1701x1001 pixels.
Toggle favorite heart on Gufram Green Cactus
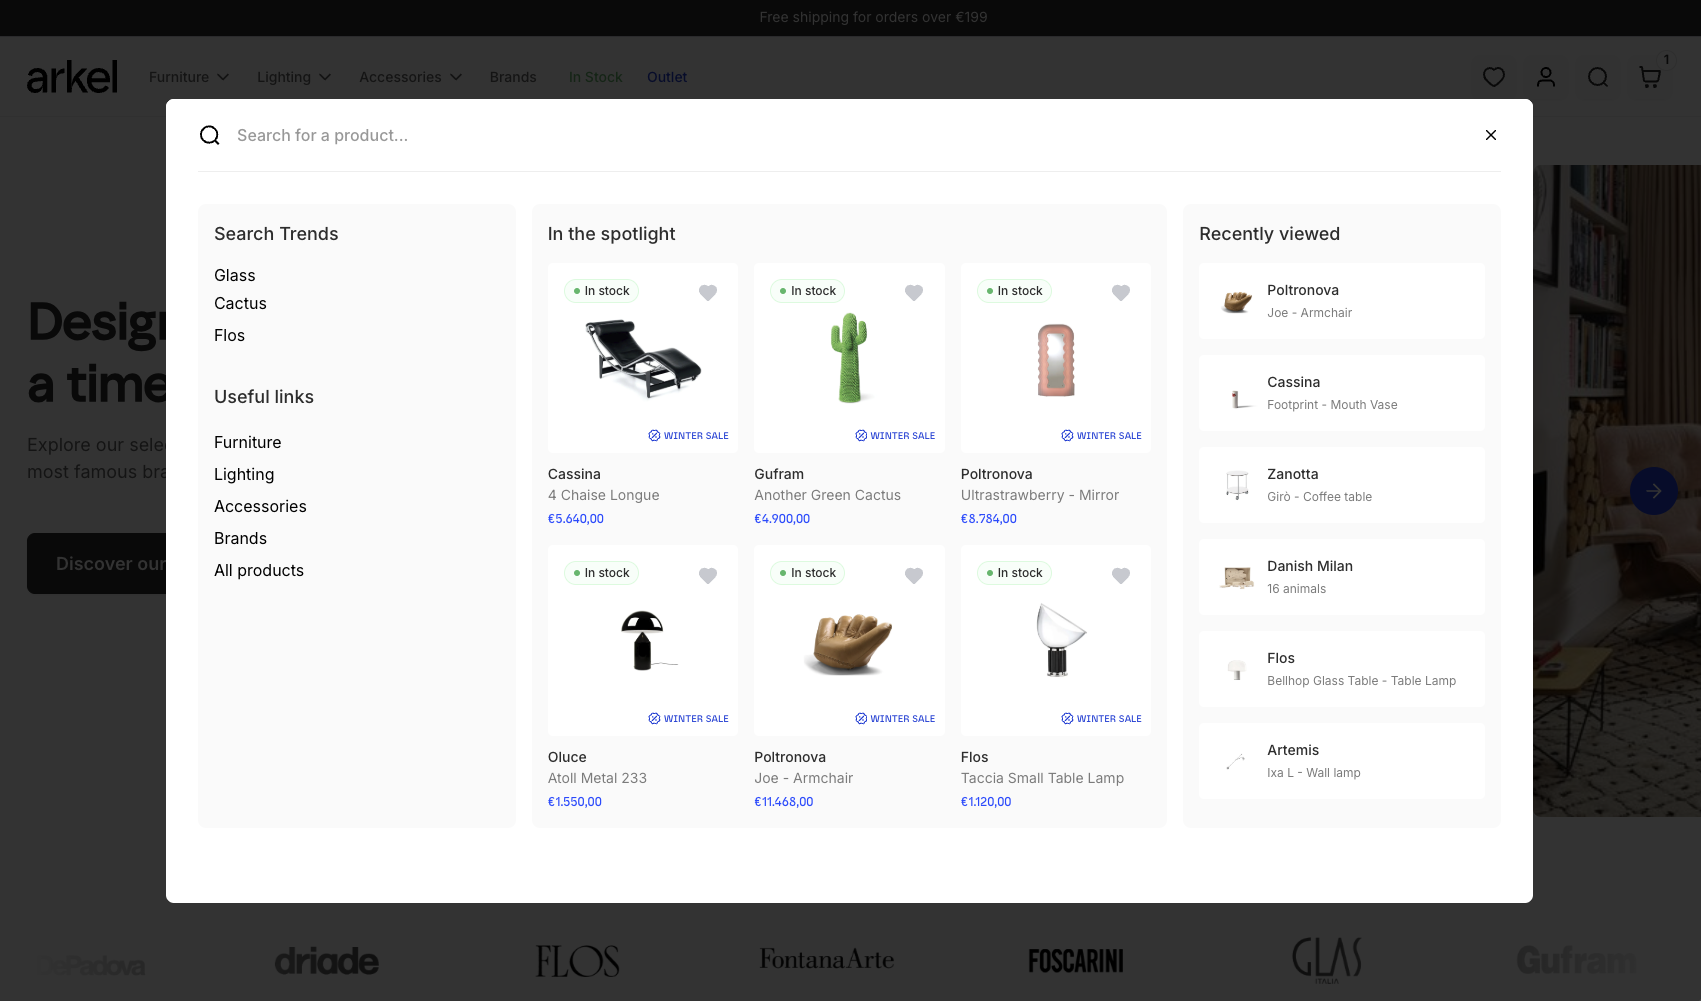[913, 292]
